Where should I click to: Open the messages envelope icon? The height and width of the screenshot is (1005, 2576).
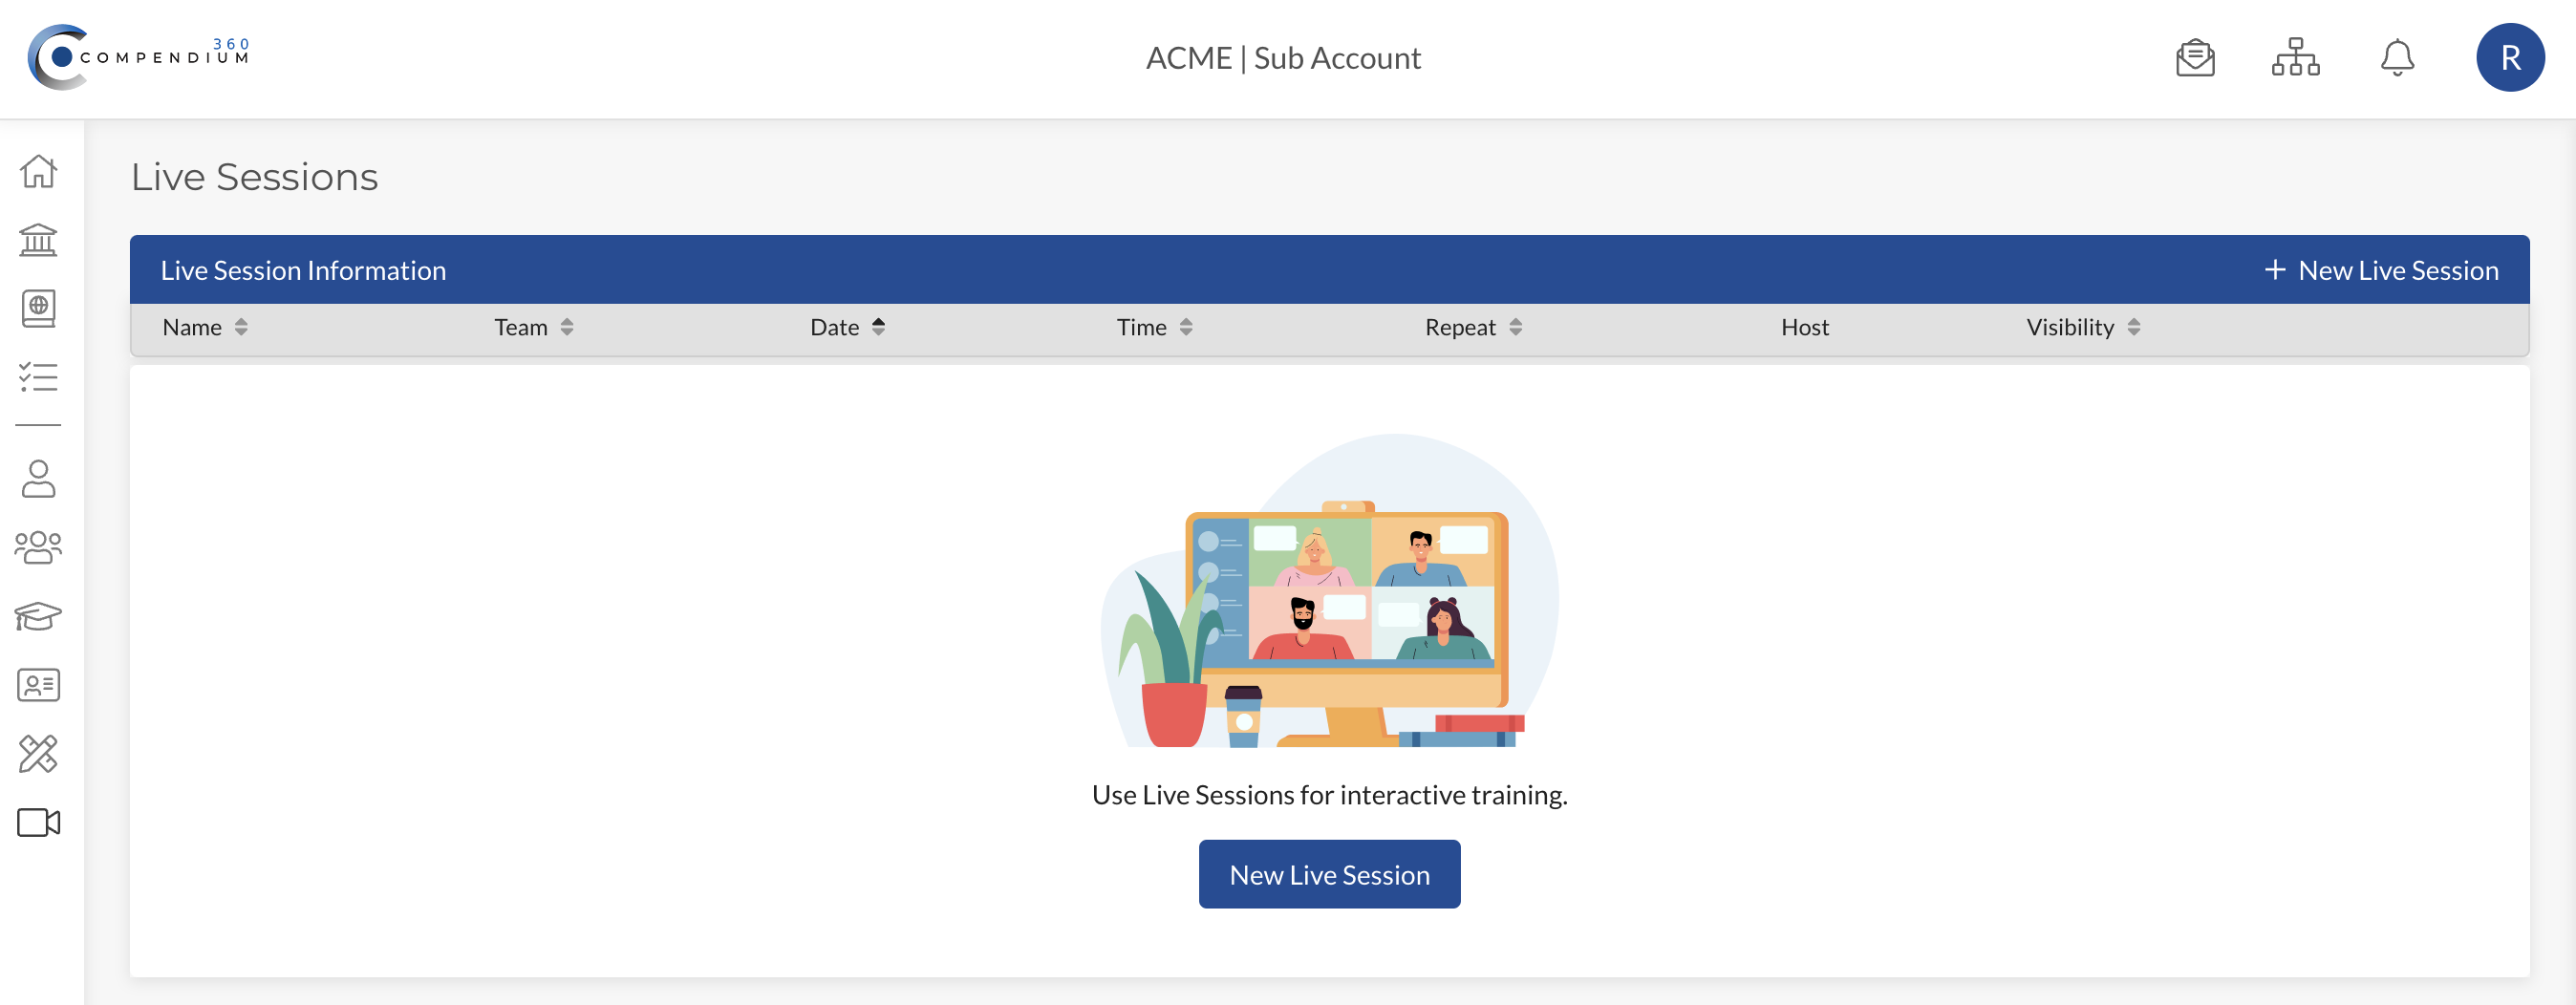(2195, 57)
